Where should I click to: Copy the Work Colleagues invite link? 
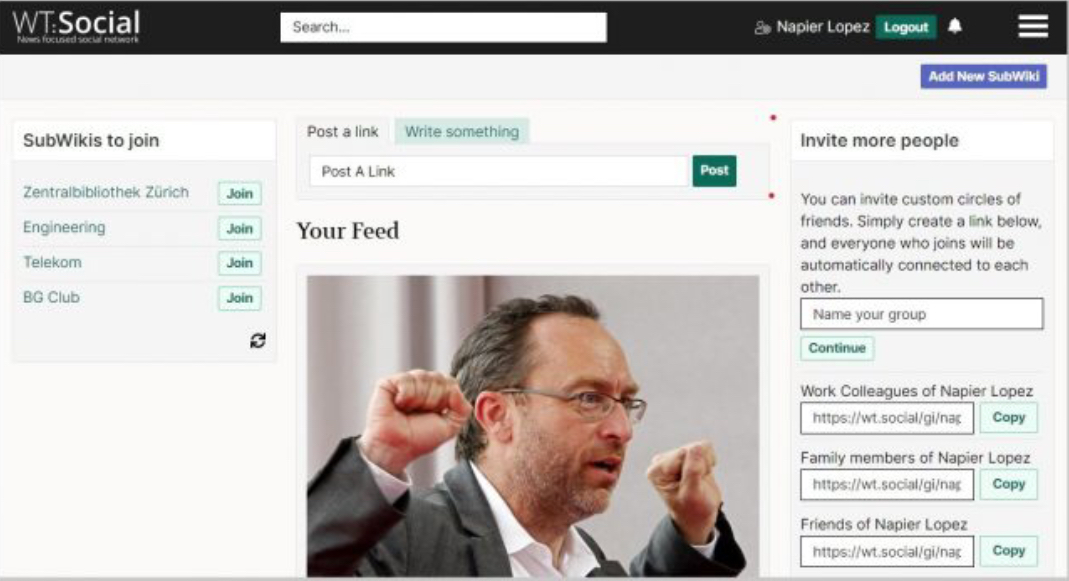1008,417
